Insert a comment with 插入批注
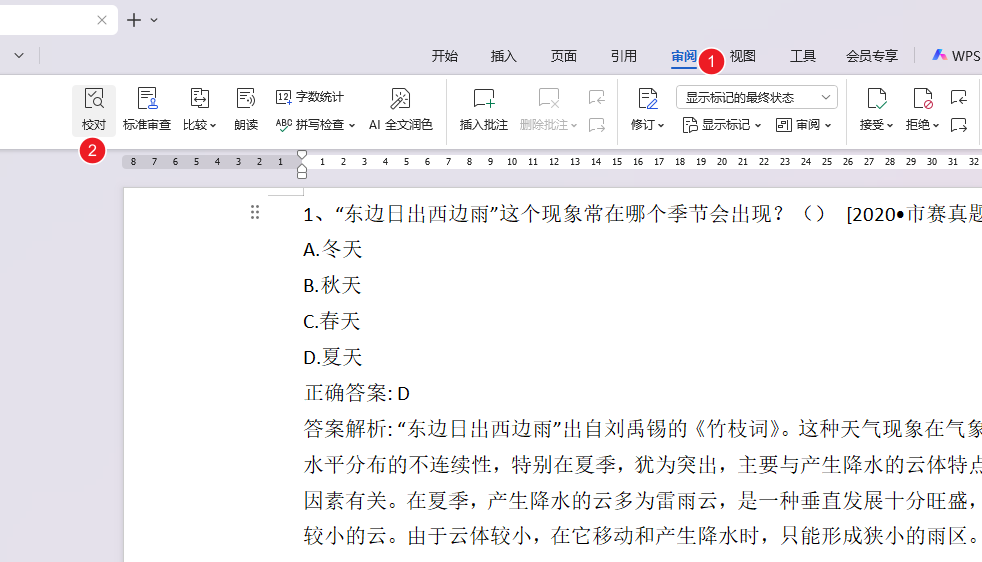 point(483,110)
